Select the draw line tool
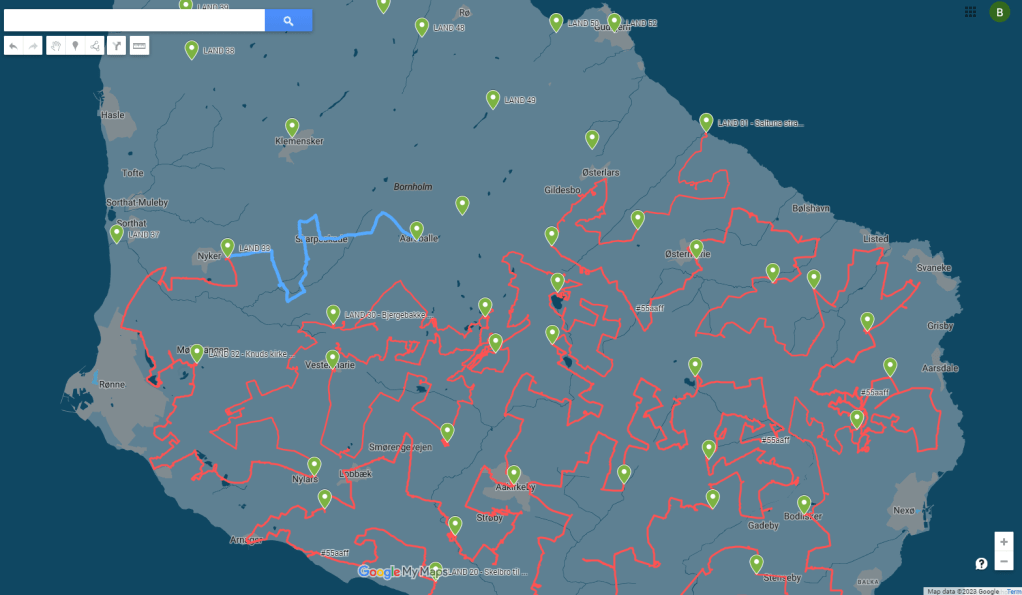 tap(94, 46)
